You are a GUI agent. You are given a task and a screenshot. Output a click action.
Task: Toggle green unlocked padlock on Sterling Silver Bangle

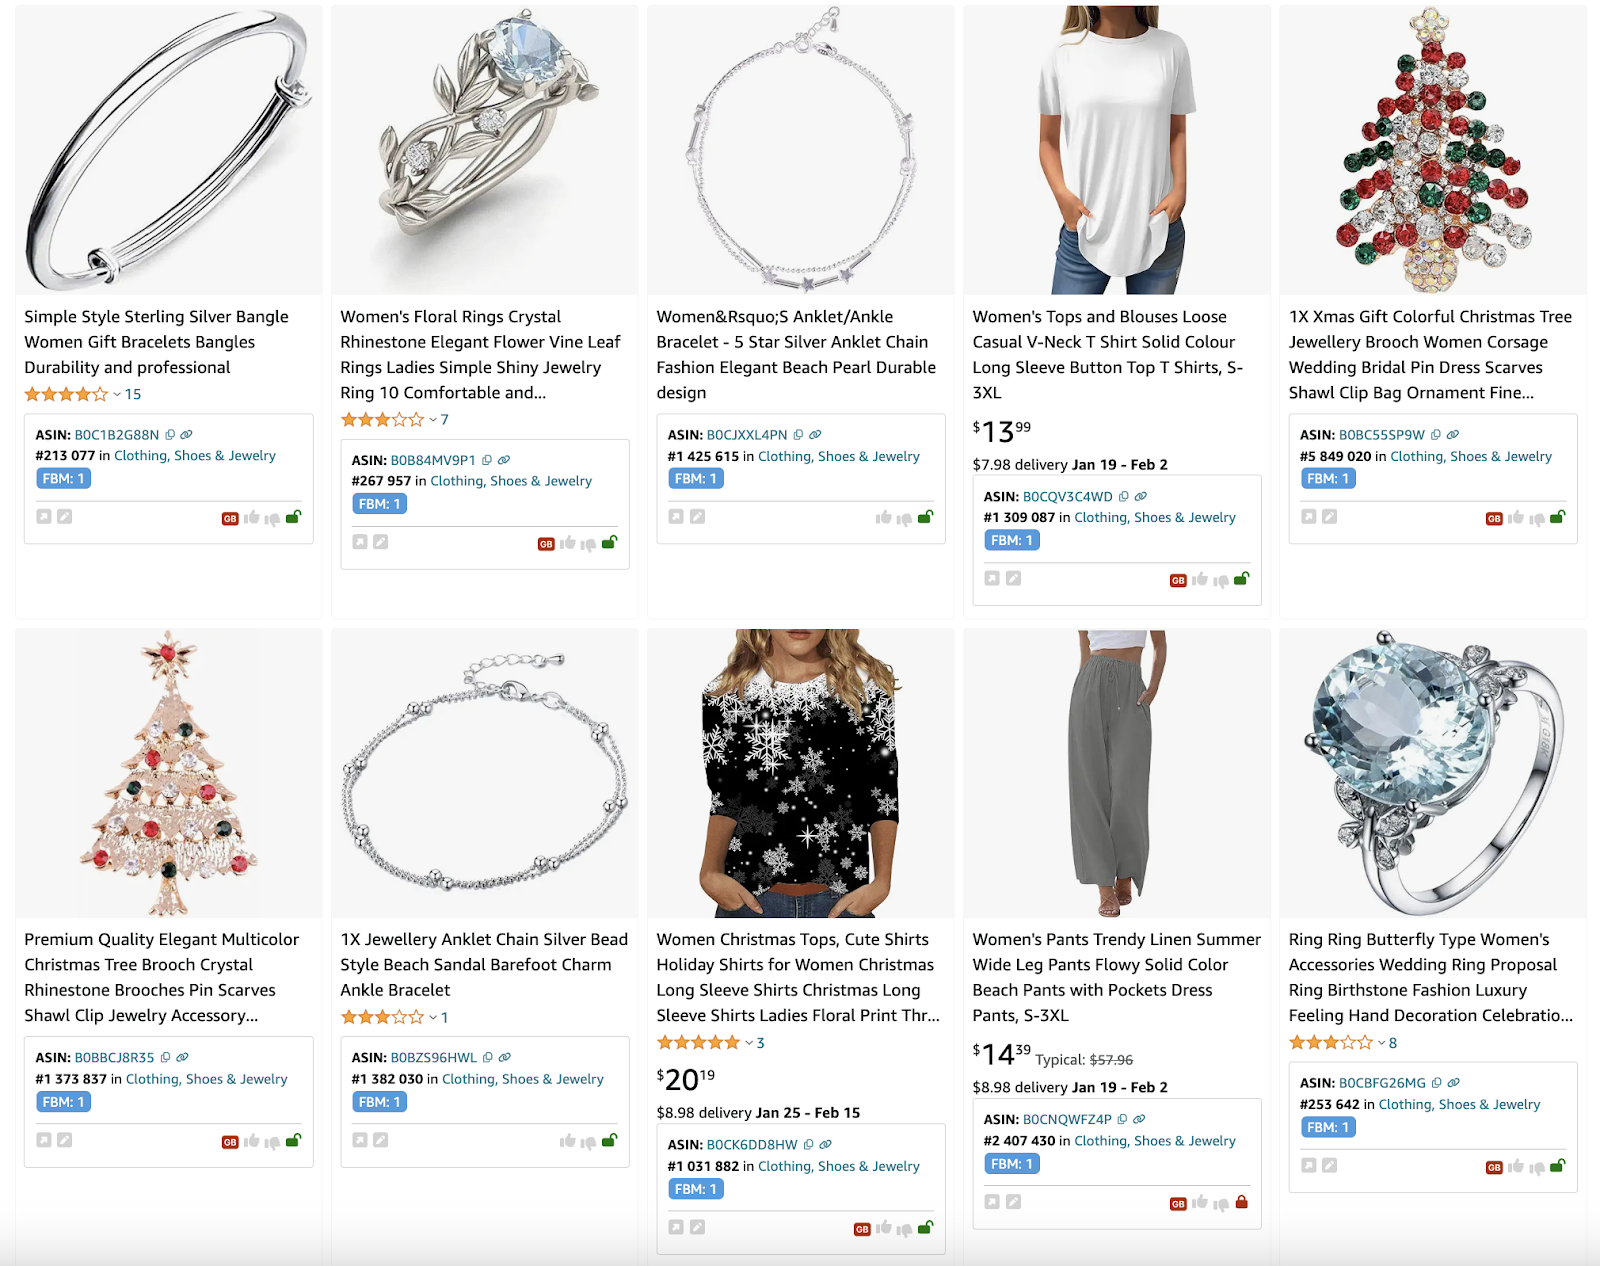coord(293,517)
